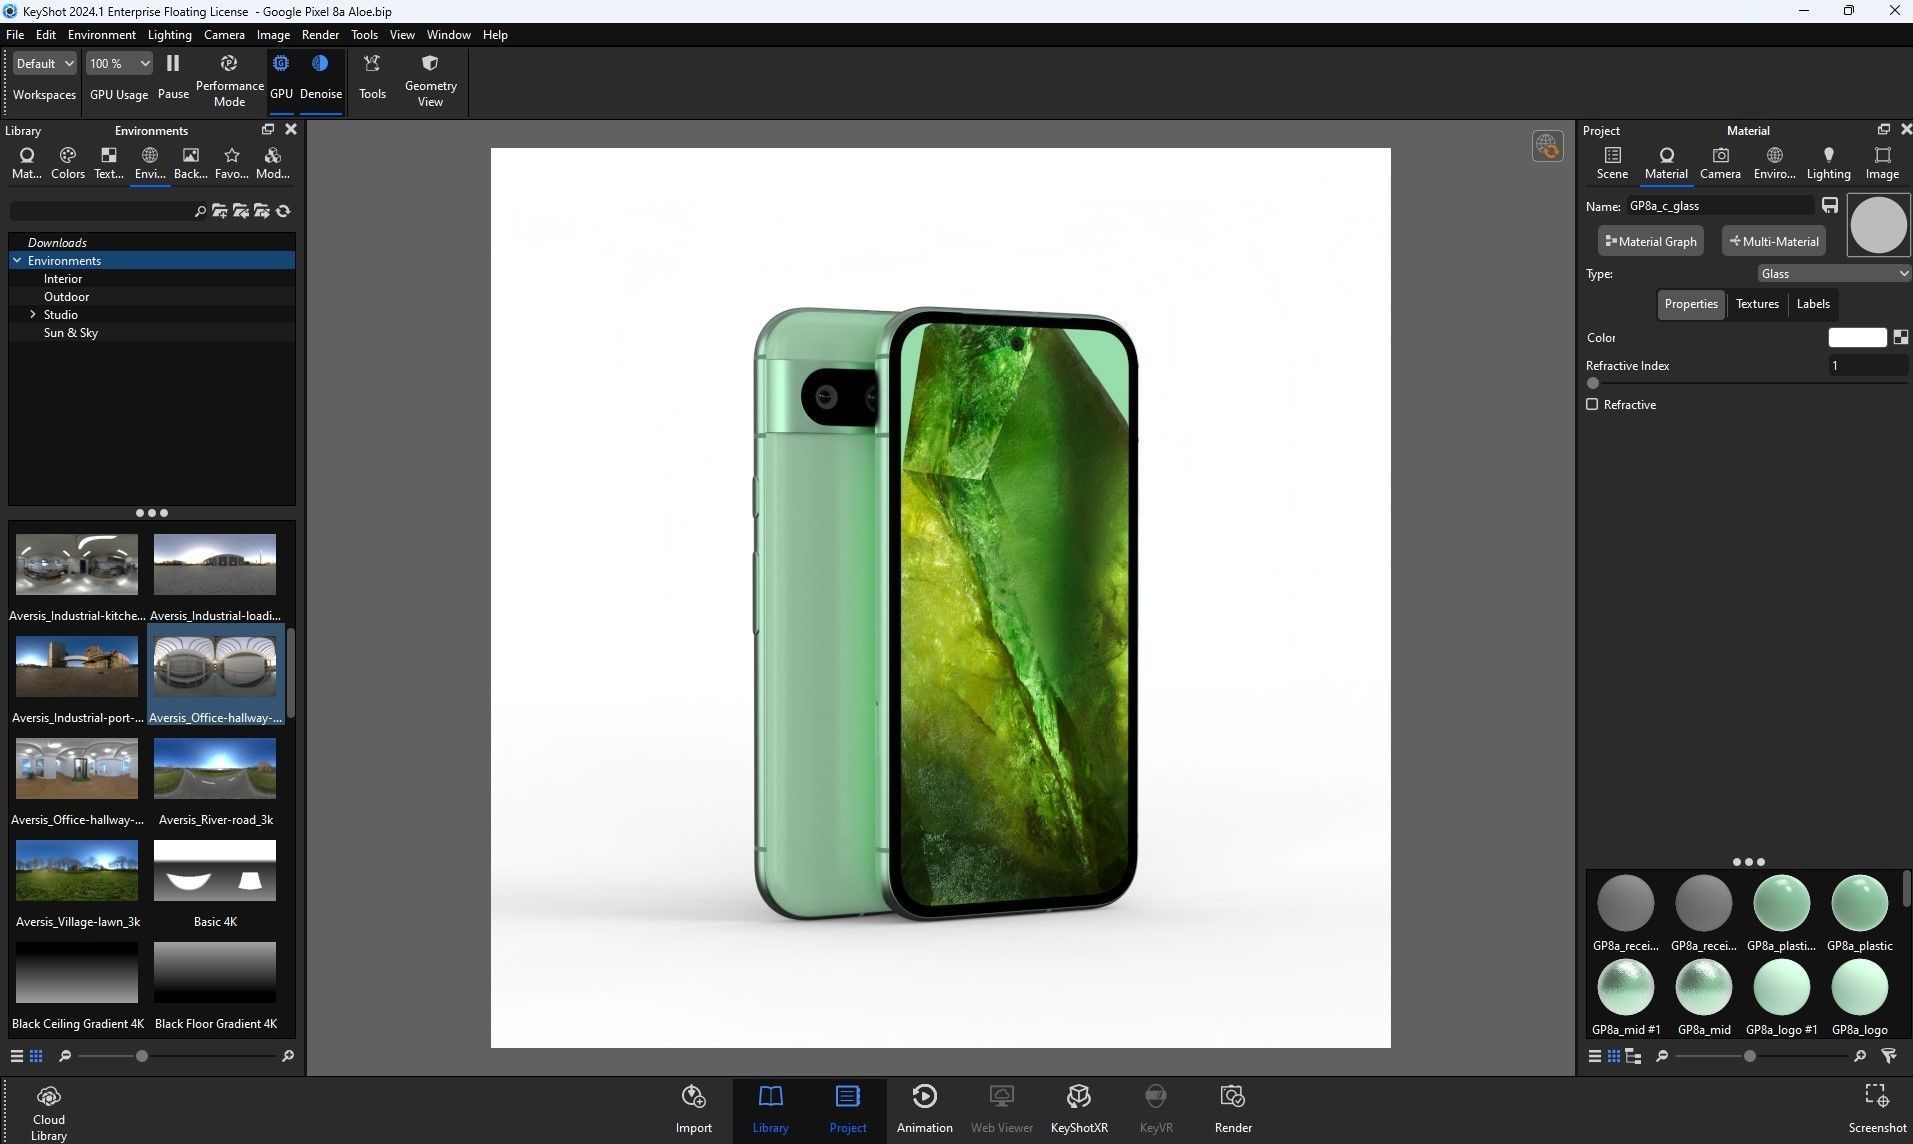Switch material list to tree view
The height and width of the screenshot is (1144, 1913).
coord(1633,1056)
